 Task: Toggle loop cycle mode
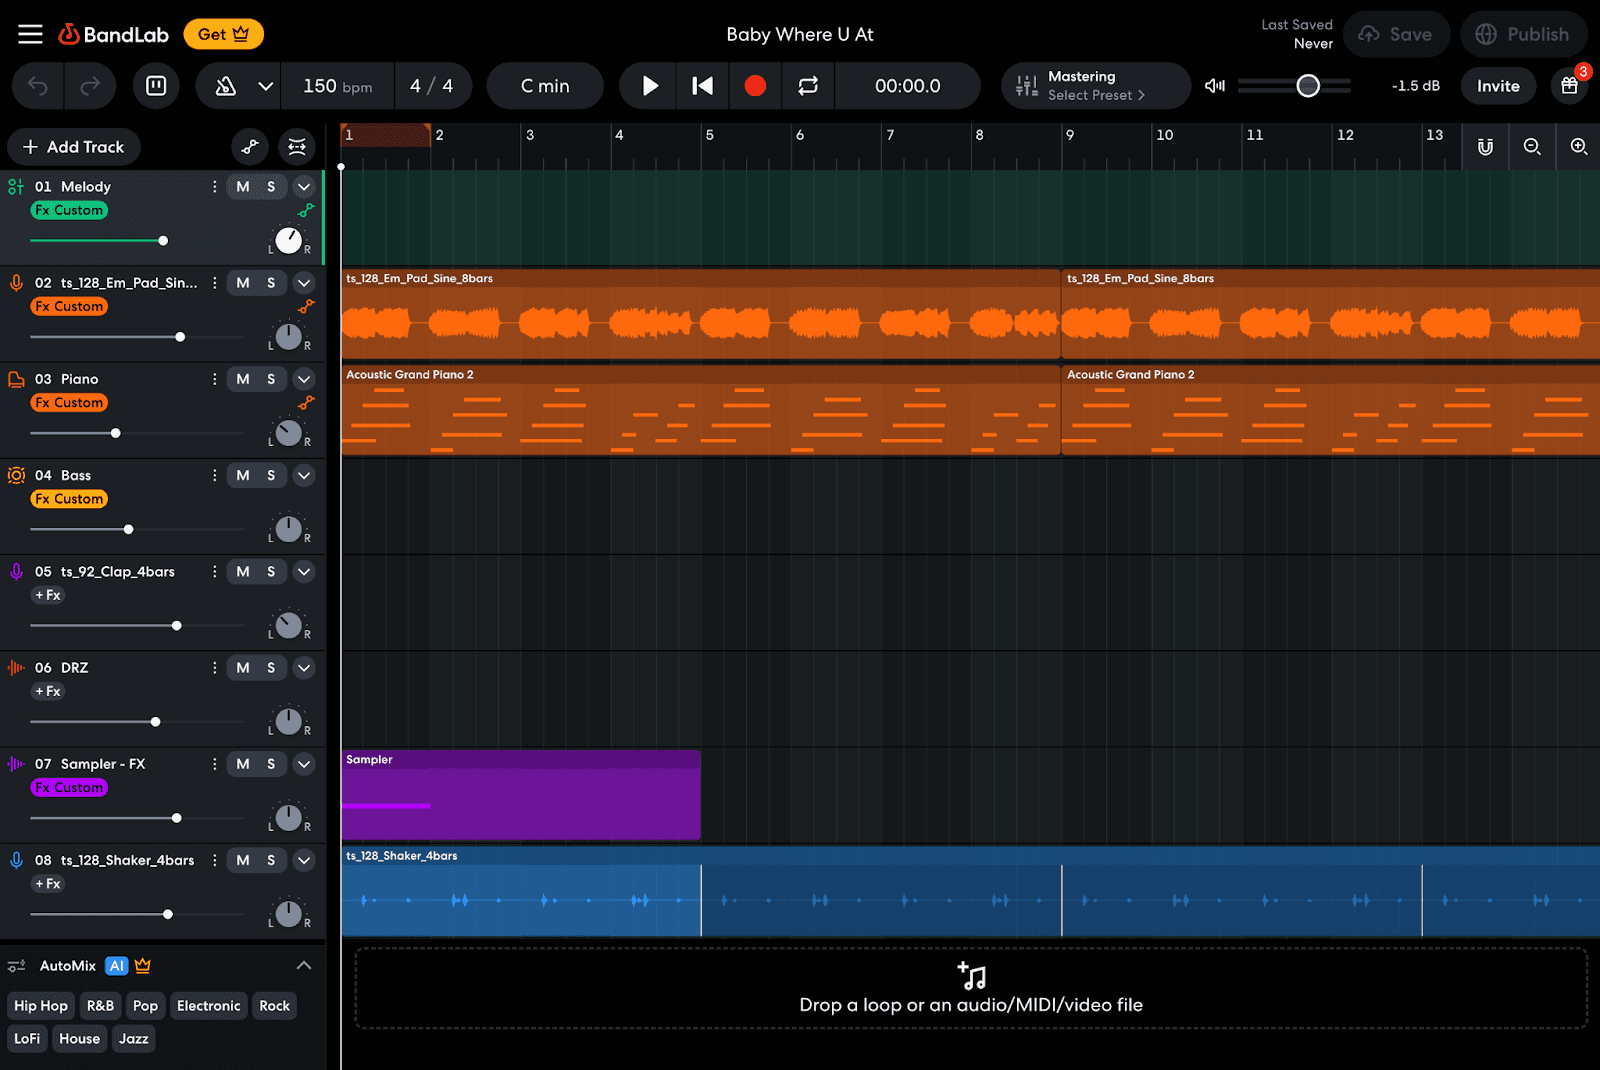click(x=808, y=86)
